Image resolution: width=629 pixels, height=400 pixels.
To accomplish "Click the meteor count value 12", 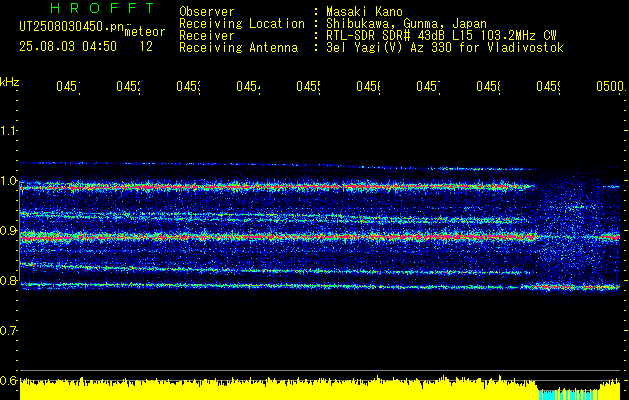I will coord(146,47).
